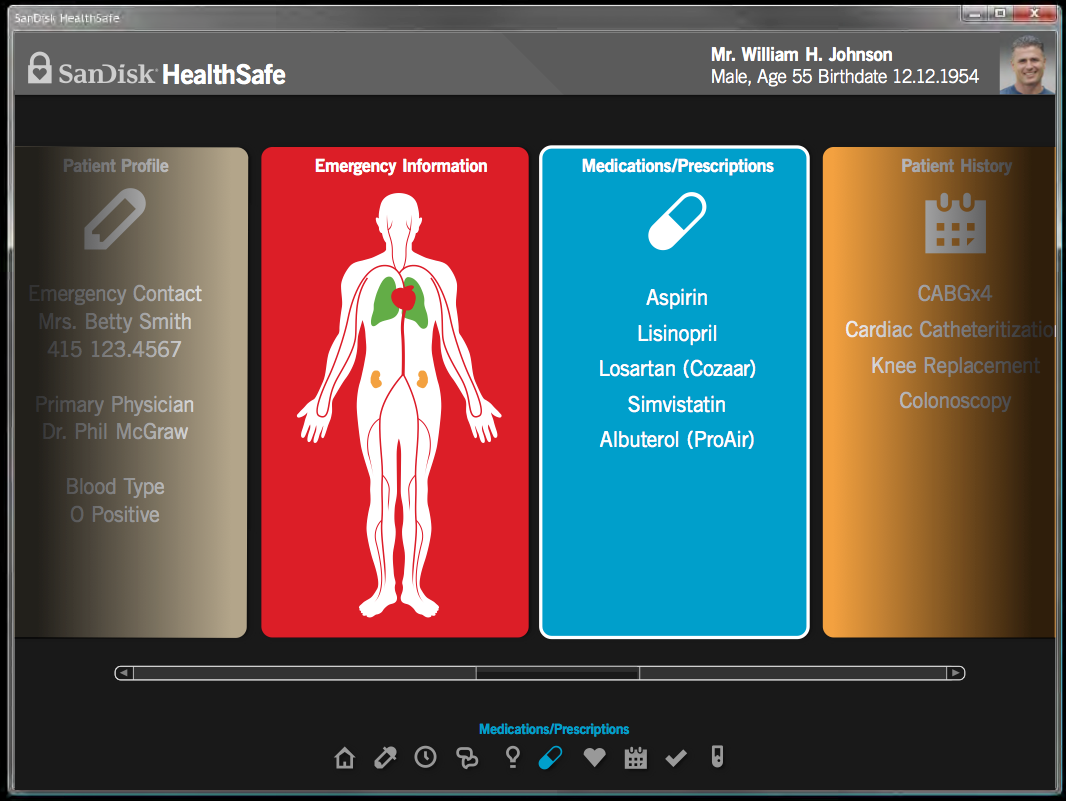Maximize the HealthSafe window
1066x801 pixels.
click(1001, 13)
